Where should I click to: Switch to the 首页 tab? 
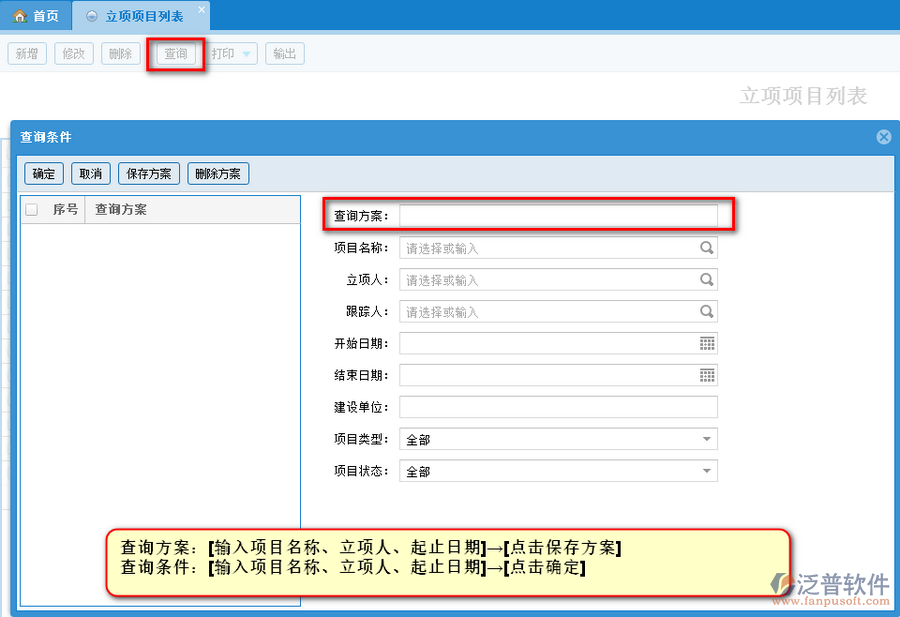(x=36, y=16)
